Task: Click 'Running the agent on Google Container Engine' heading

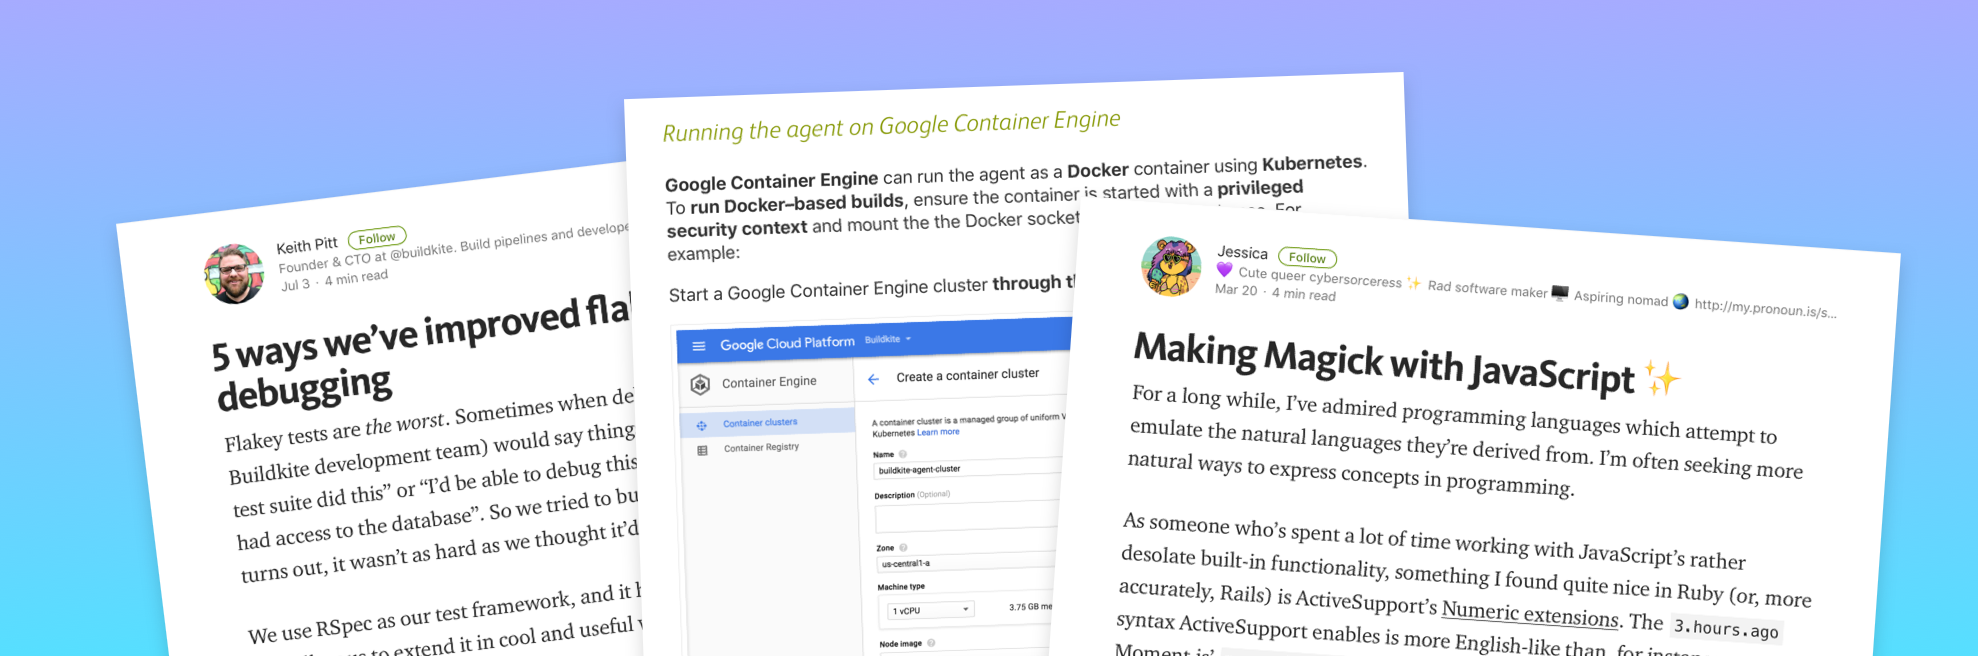Action: (x=891, y=126)
